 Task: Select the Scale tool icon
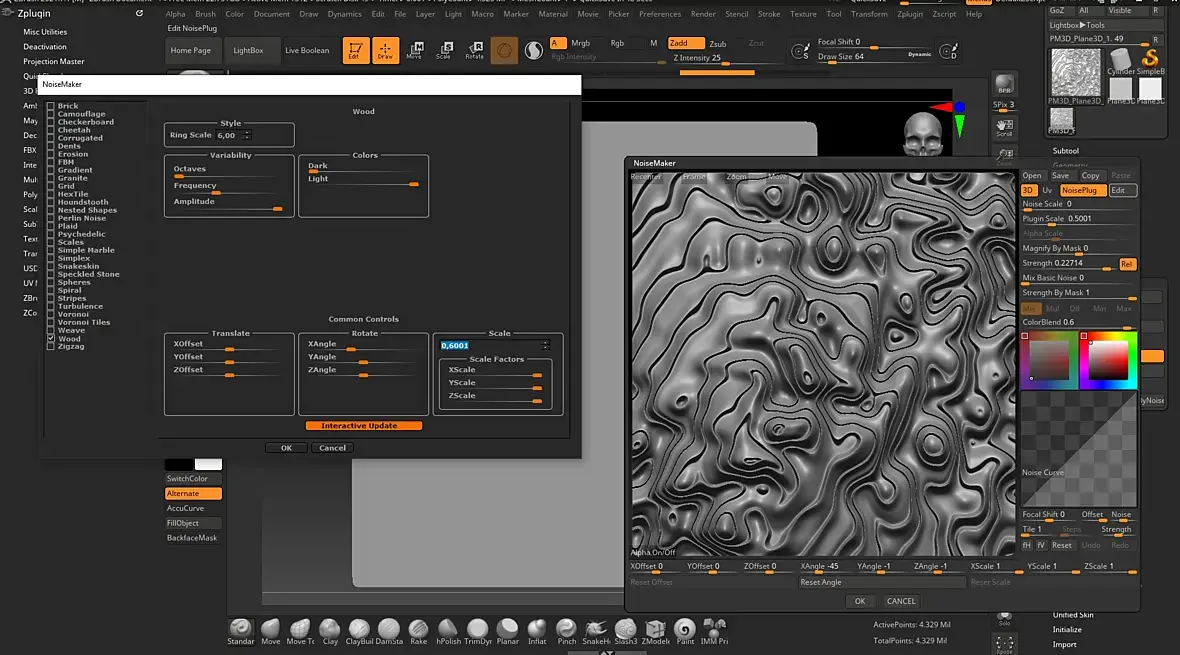point(443,50)
